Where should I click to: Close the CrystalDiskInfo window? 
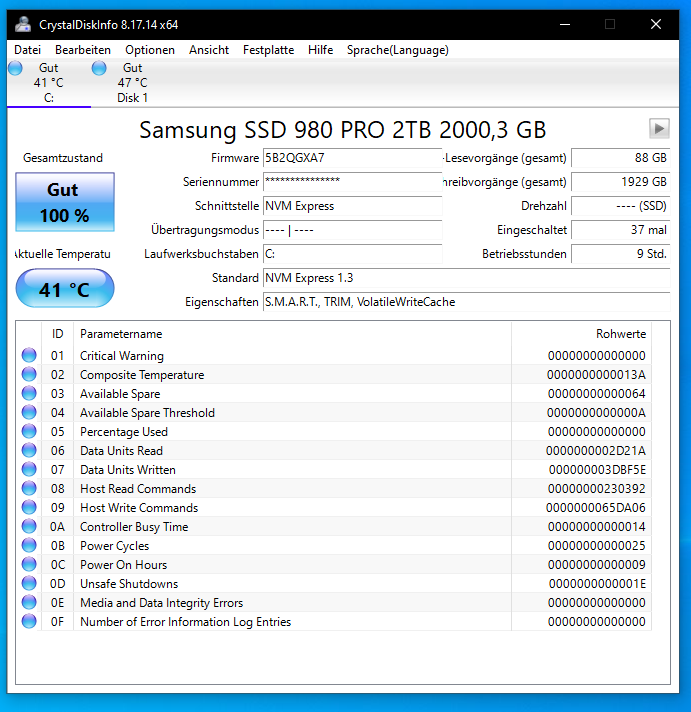tap(656, 25)
